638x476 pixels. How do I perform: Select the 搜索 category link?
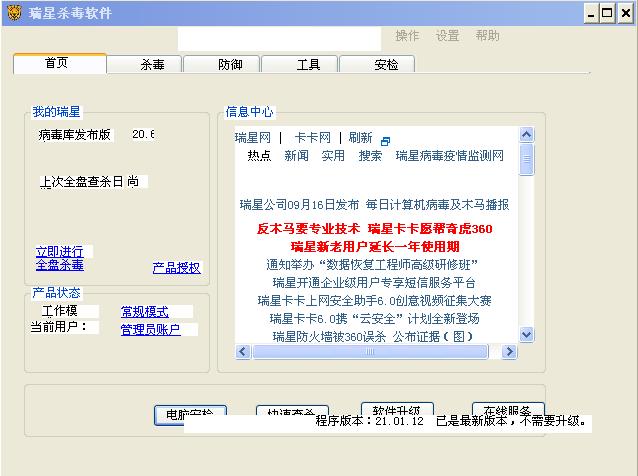click(x=370, y=155)
